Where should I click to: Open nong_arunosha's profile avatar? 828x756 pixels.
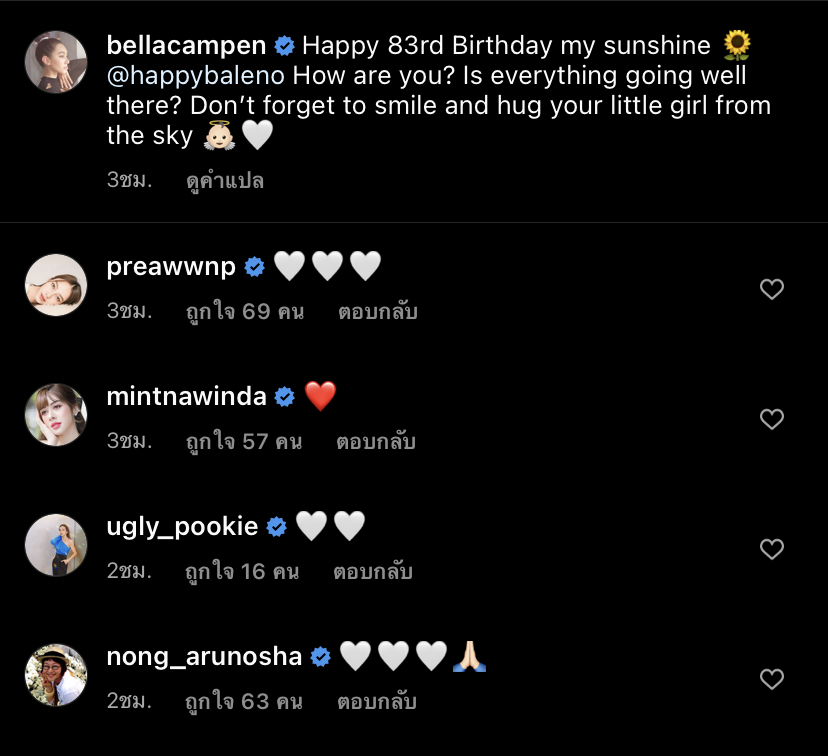(55, 675)
